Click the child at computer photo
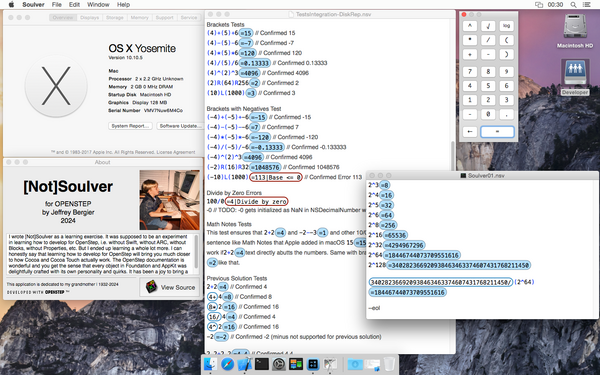The image size is (600, 375). (x=170, y=200)
